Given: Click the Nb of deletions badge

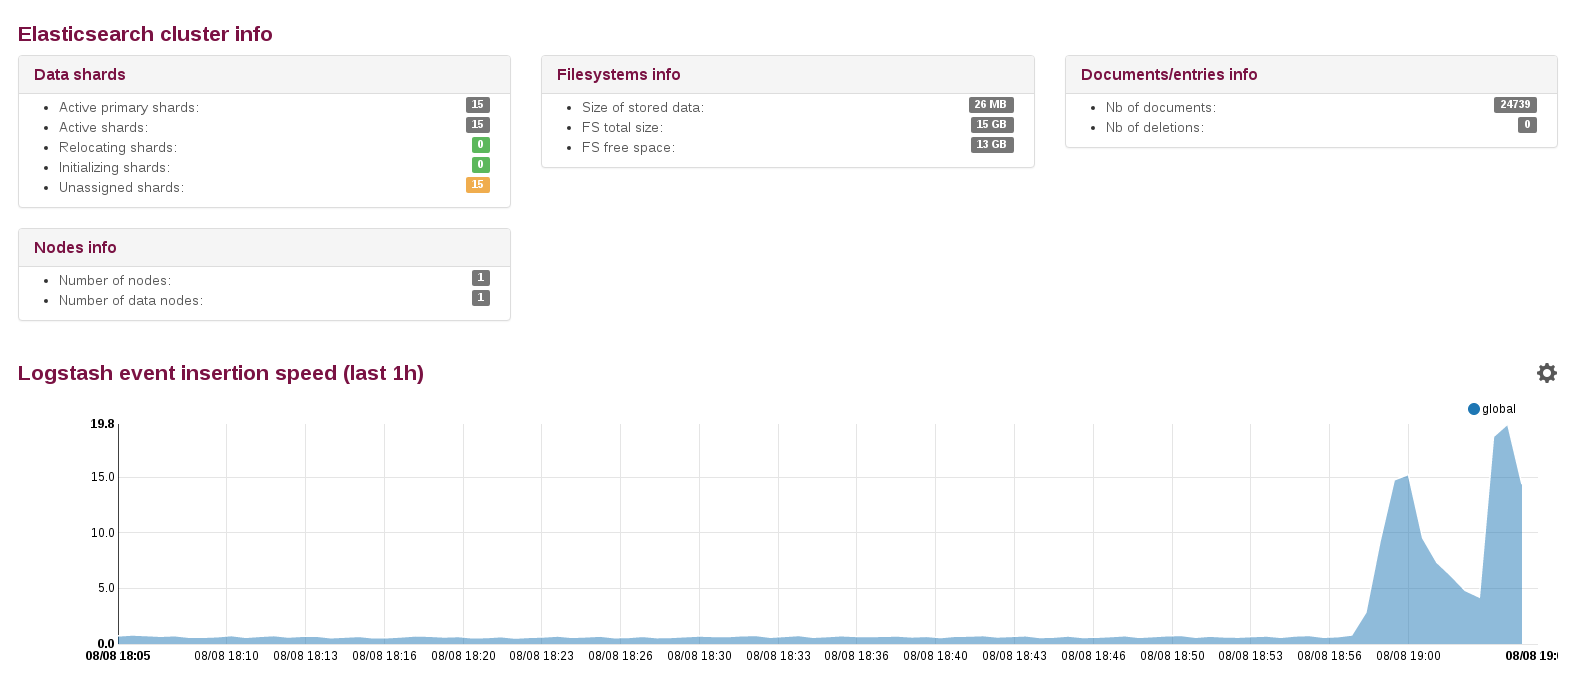Looking at the screenshot, I should coord(1527,125).
